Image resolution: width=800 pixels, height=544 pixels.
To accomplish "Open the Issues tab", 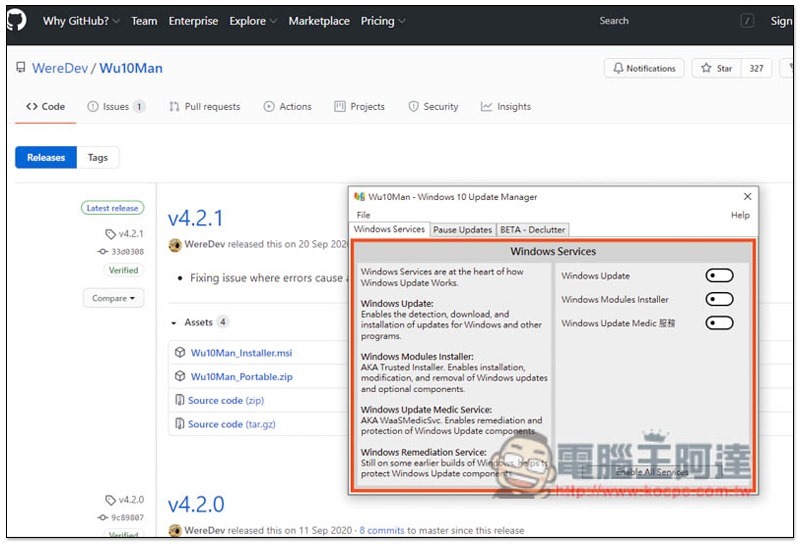I will point(116,107).
